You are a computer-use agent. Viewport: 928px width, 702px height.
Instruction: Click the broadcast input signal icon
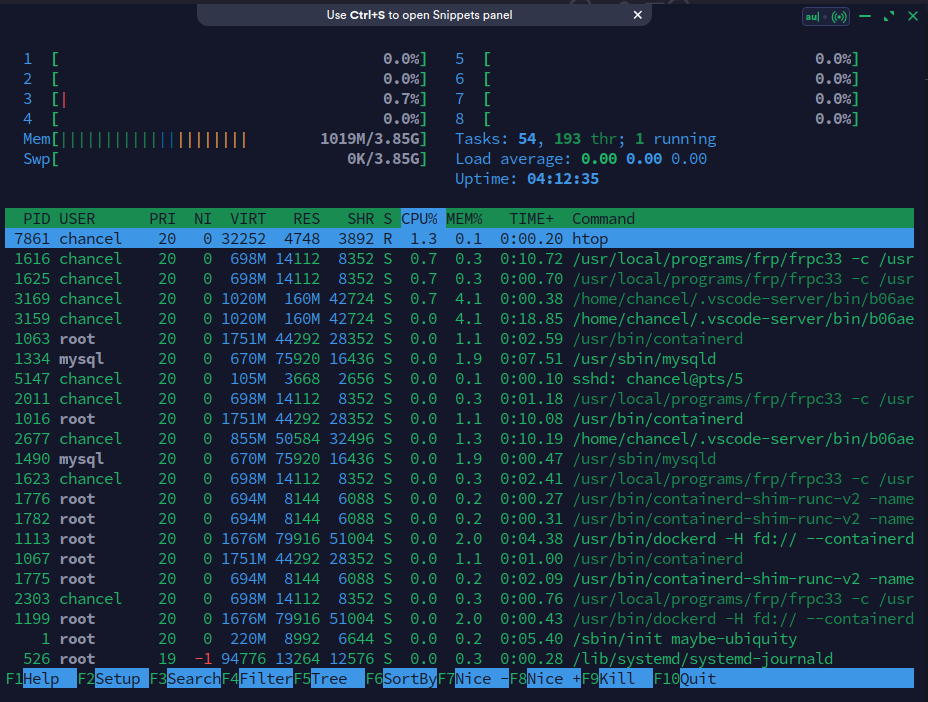point(839,16)
